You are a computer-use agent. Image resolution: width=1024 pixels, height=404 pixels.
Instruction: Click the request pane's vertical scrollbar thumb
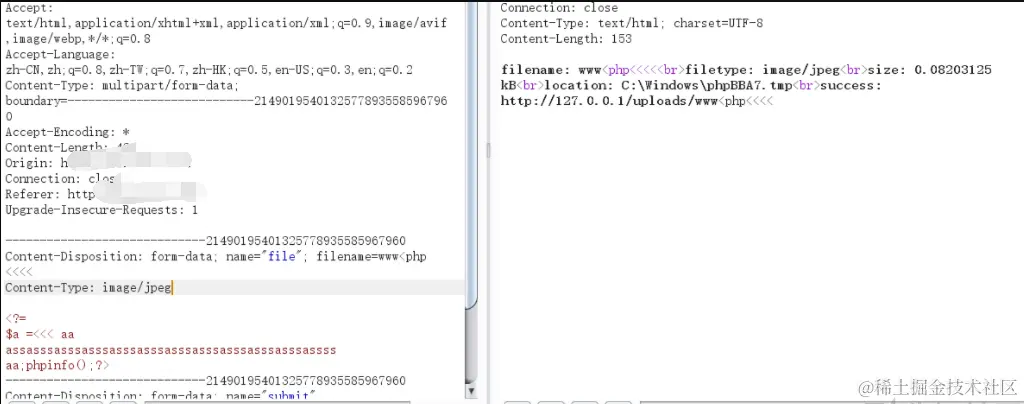(472, 153)
